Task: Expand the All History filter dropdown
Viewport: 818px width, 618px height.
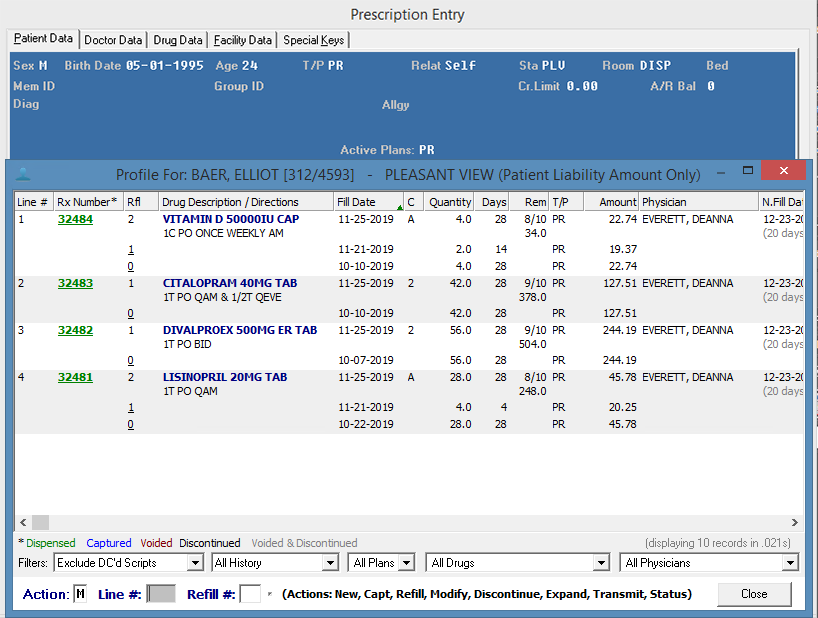Action: coord(330,563)
